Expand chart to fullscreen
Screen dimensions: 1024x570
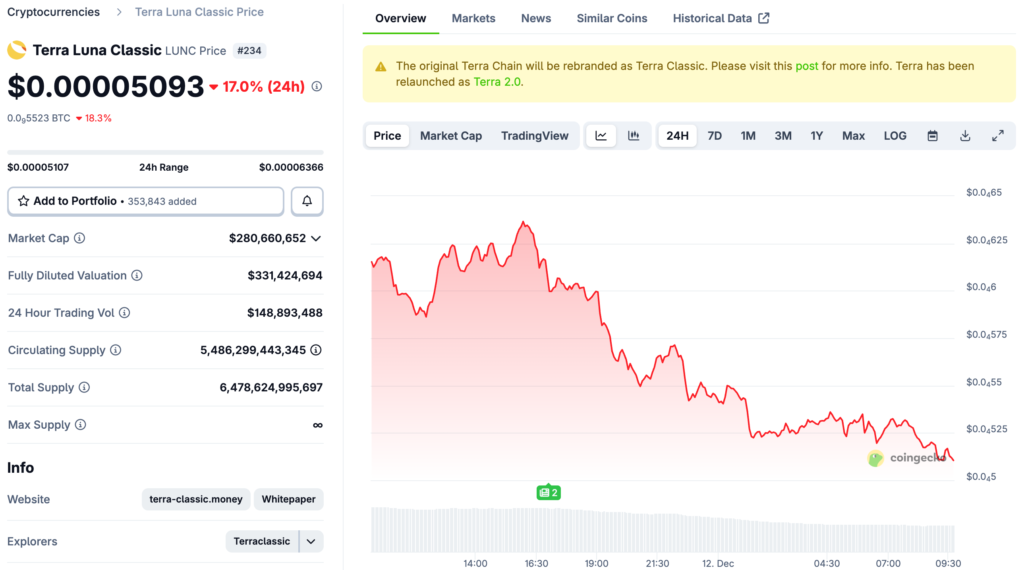click(997, 136)
